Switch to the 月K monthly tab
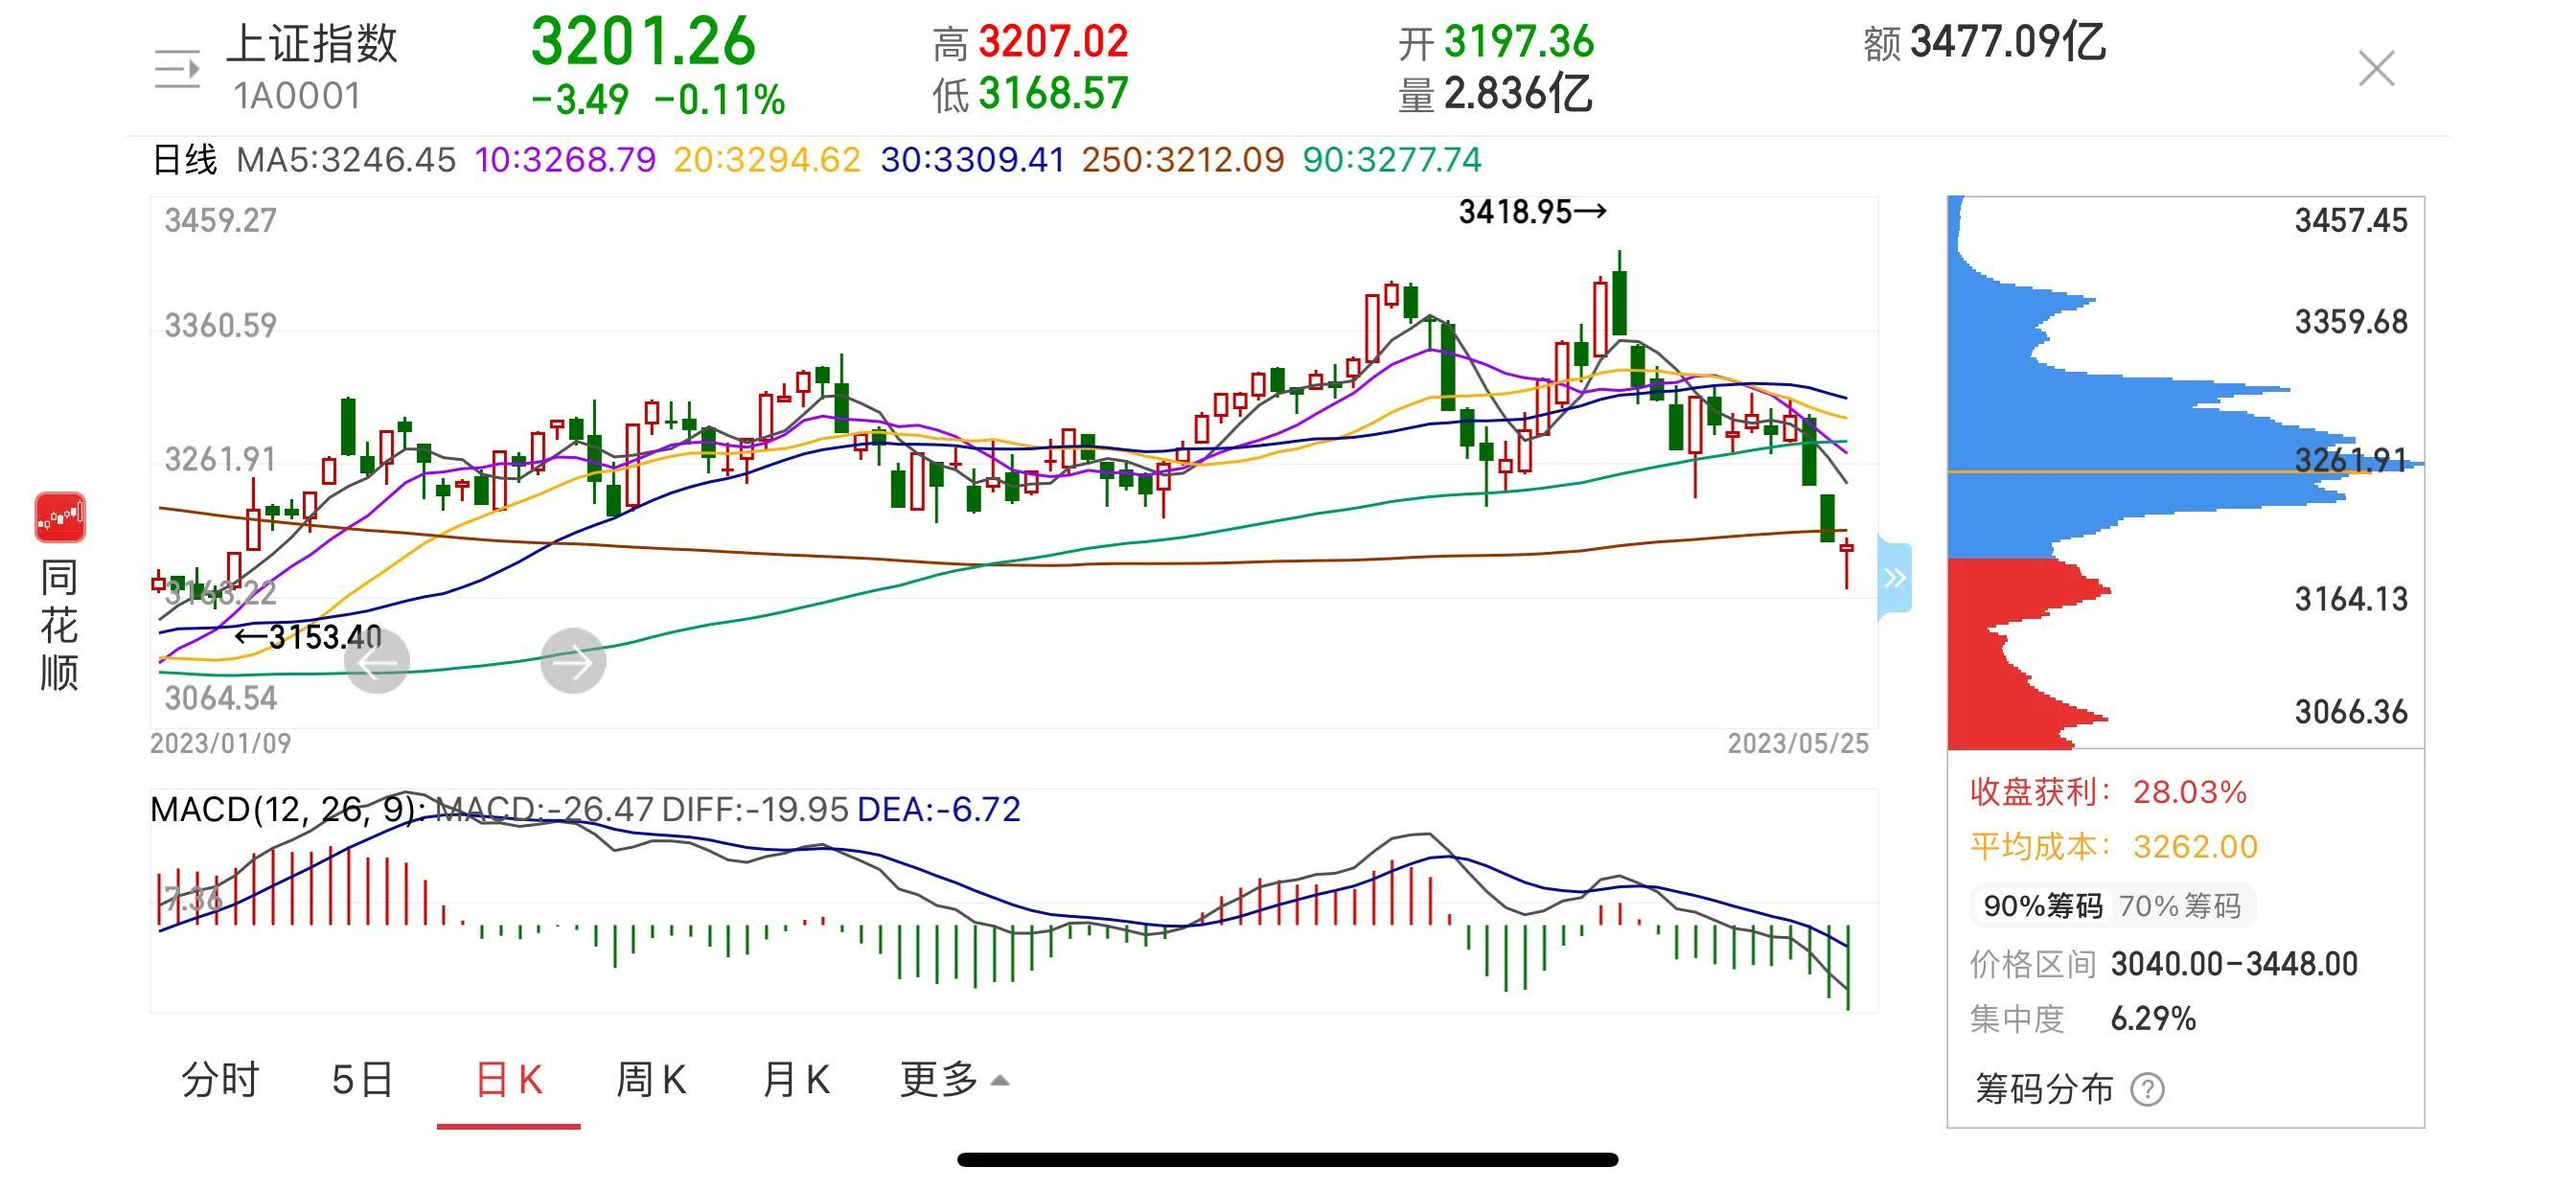The height and width of the screenshot is (1190, 2576). pos(795,1080)
